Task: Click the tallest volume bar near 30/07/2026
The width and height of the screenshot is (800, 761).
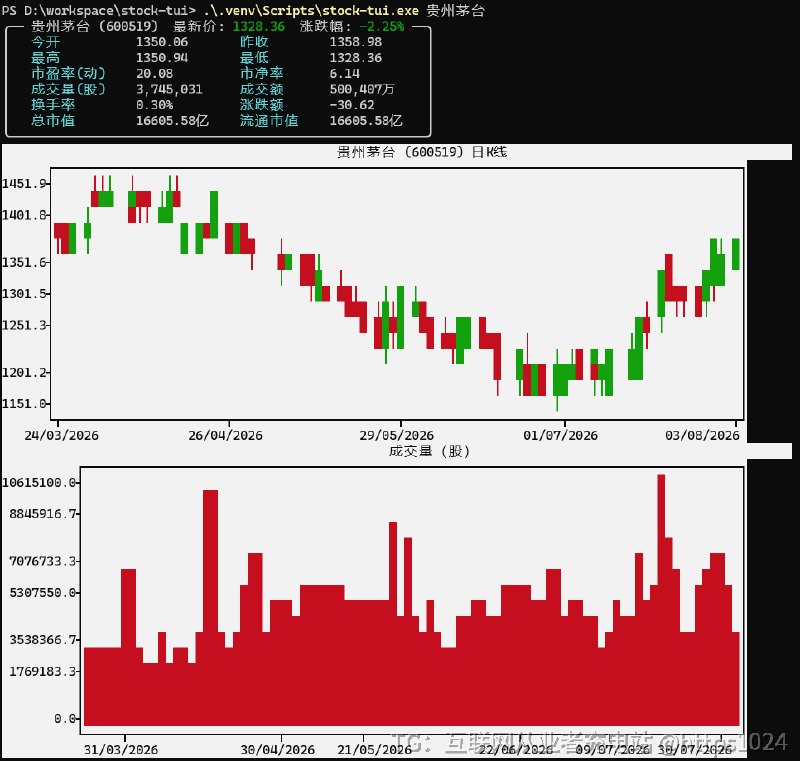Action: click(661, 600)
